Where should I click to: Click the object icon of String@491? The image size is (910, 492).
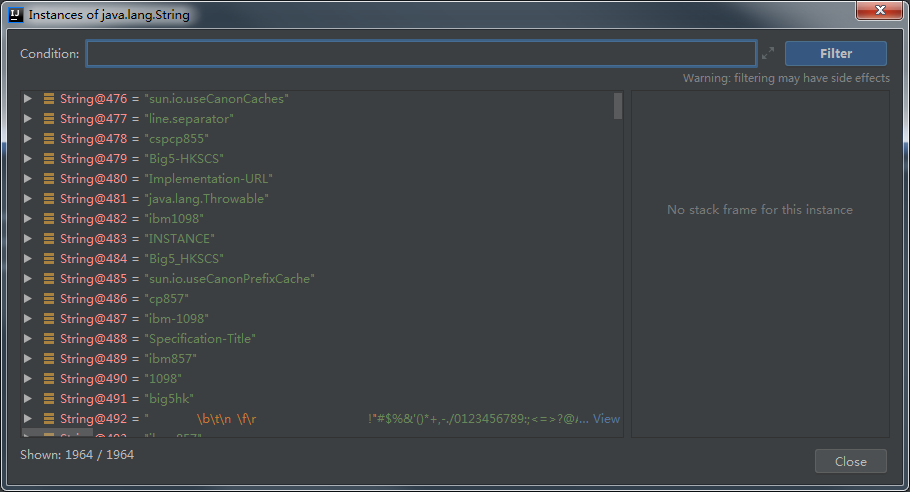coord(49,399)
